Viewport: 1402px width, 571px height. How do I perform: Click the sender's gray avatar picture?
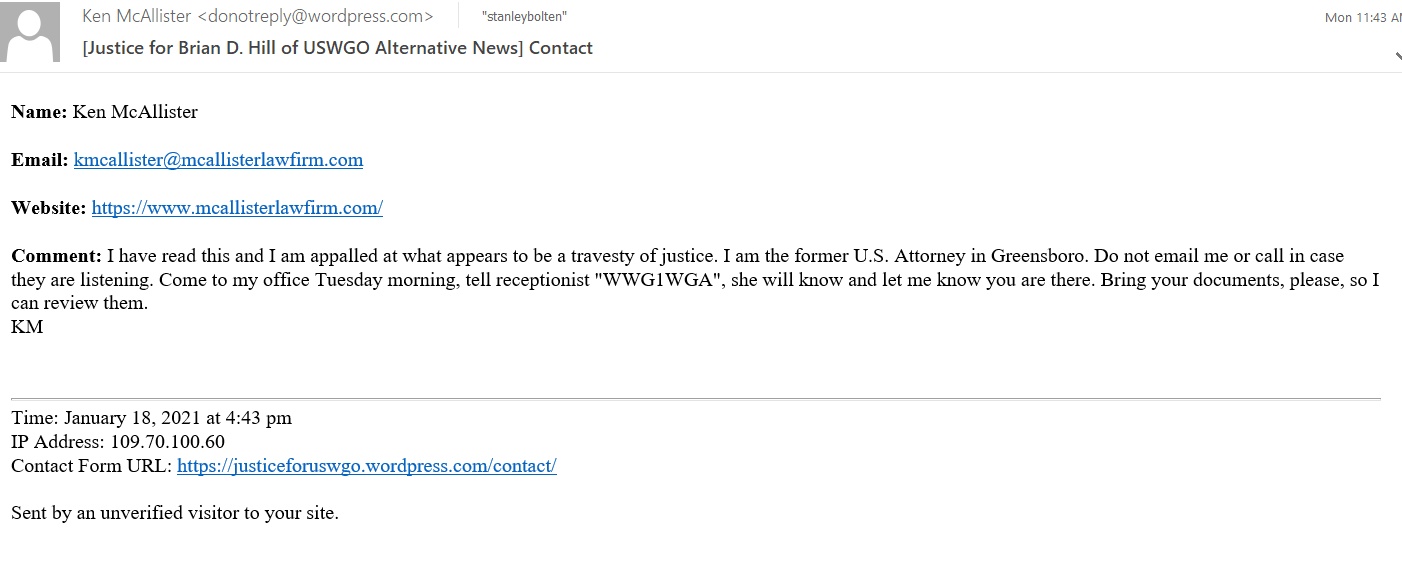[29, 31]
